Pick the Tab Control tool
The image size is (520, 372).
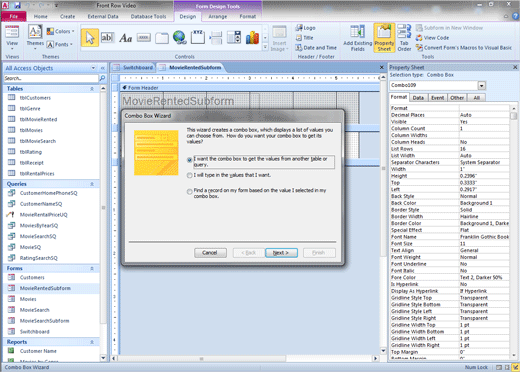click(x=162, y=38)
